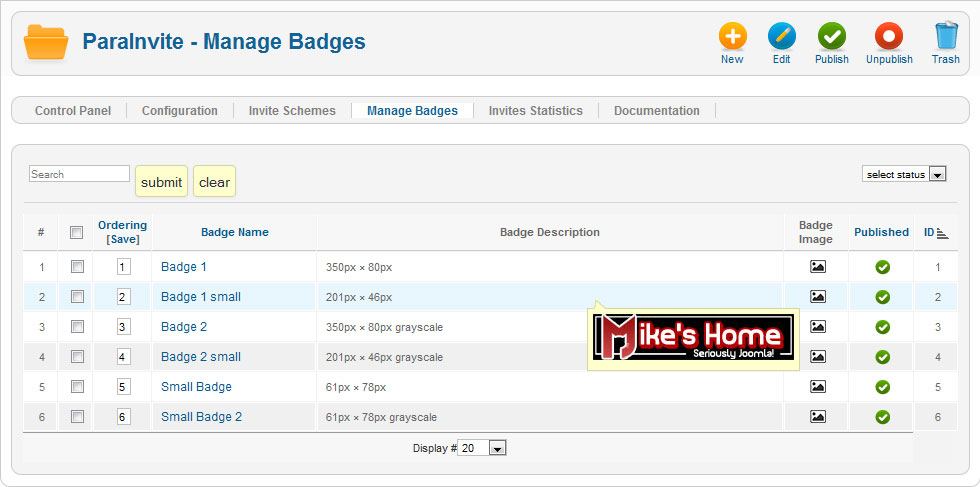Sort by the ID column ordering icon
This screenshot has width=980, height=487.
click(x=943, y=233)
